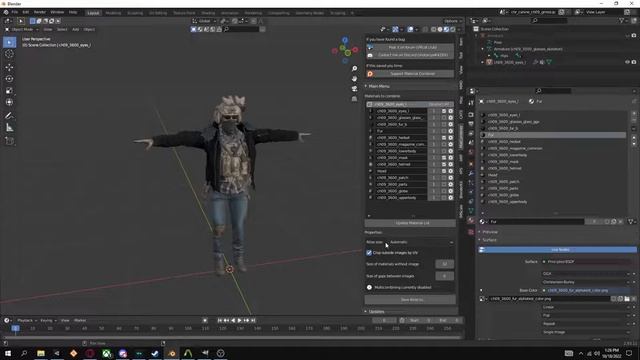
Task: Open the Render properties tab icon
Action: [x=471, y=114]
